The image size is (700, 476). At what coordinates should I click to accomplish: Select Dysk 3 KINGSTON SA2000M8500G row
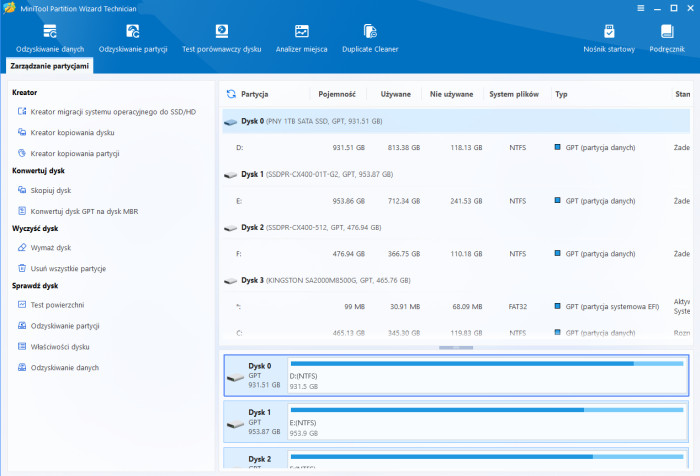coord(456,280)
